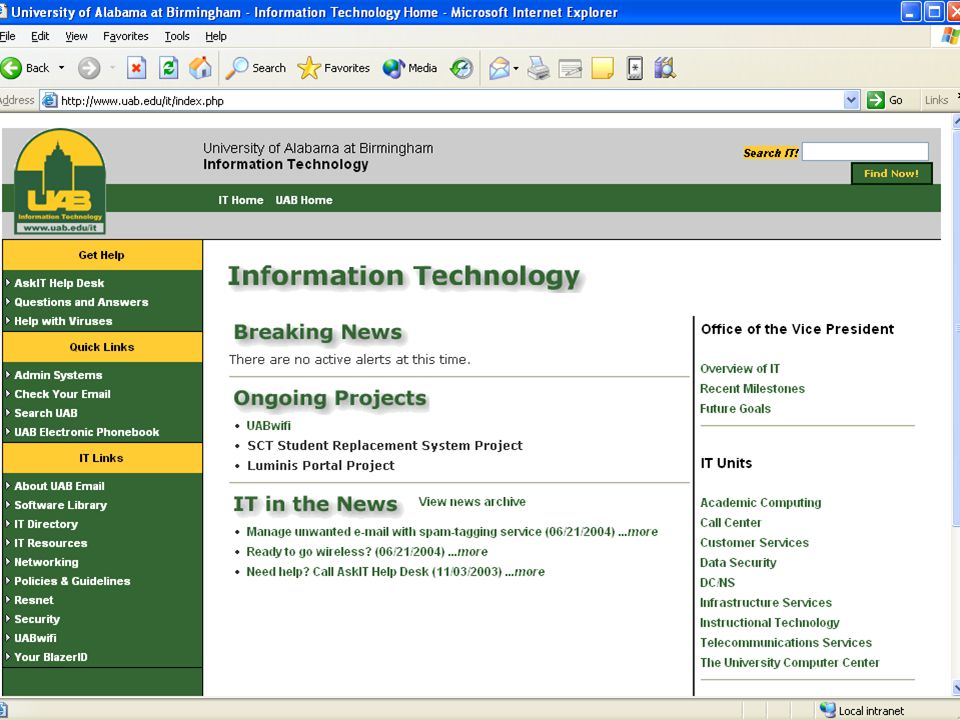Open Search UAB quick link
Viewport: 960px width, 720px height.
click(46, 413)
